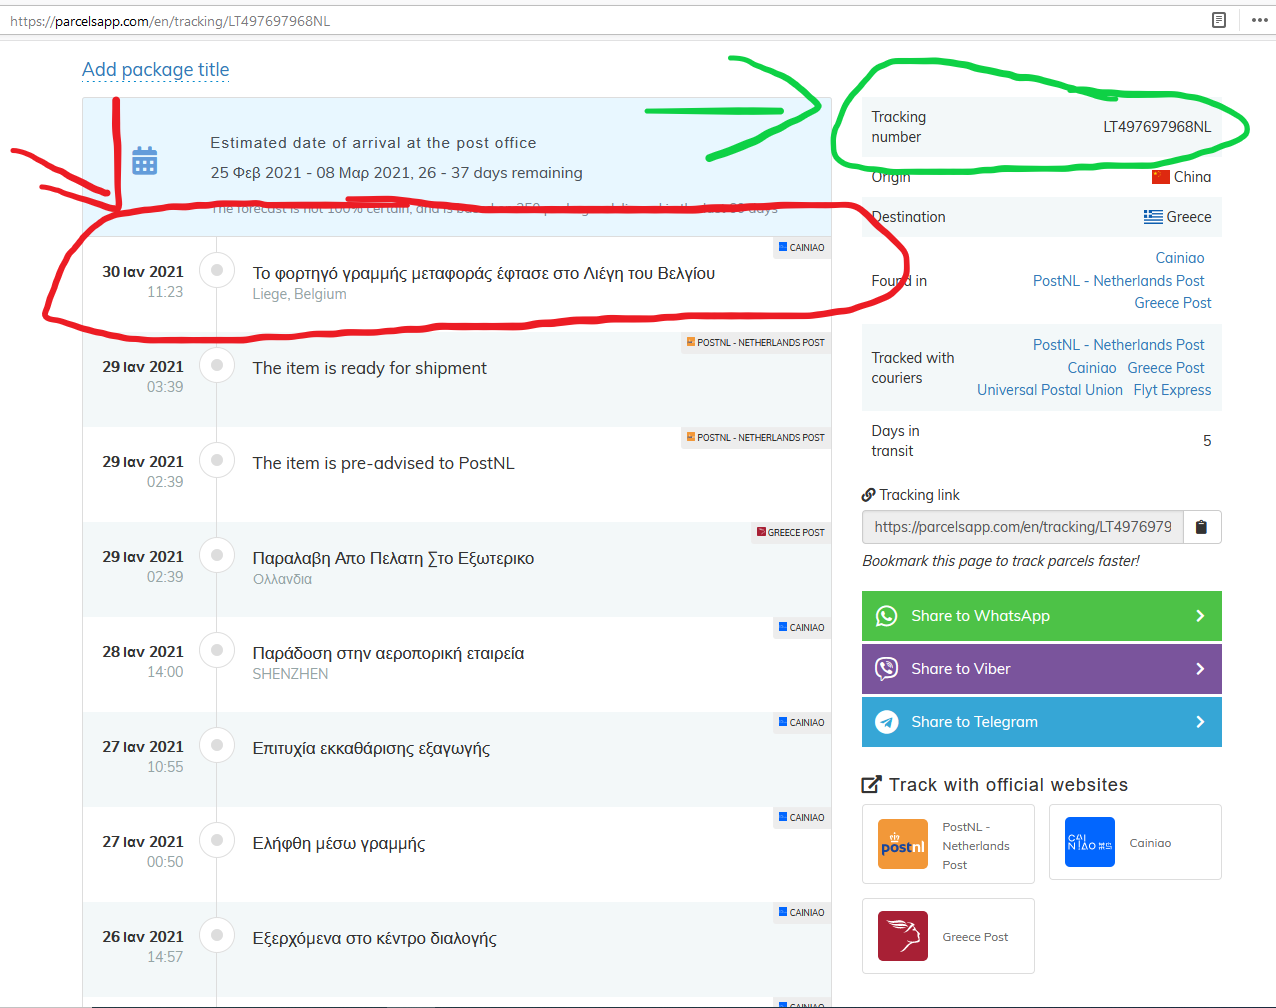Click the Viber logo icon

[x=887, y=669]
